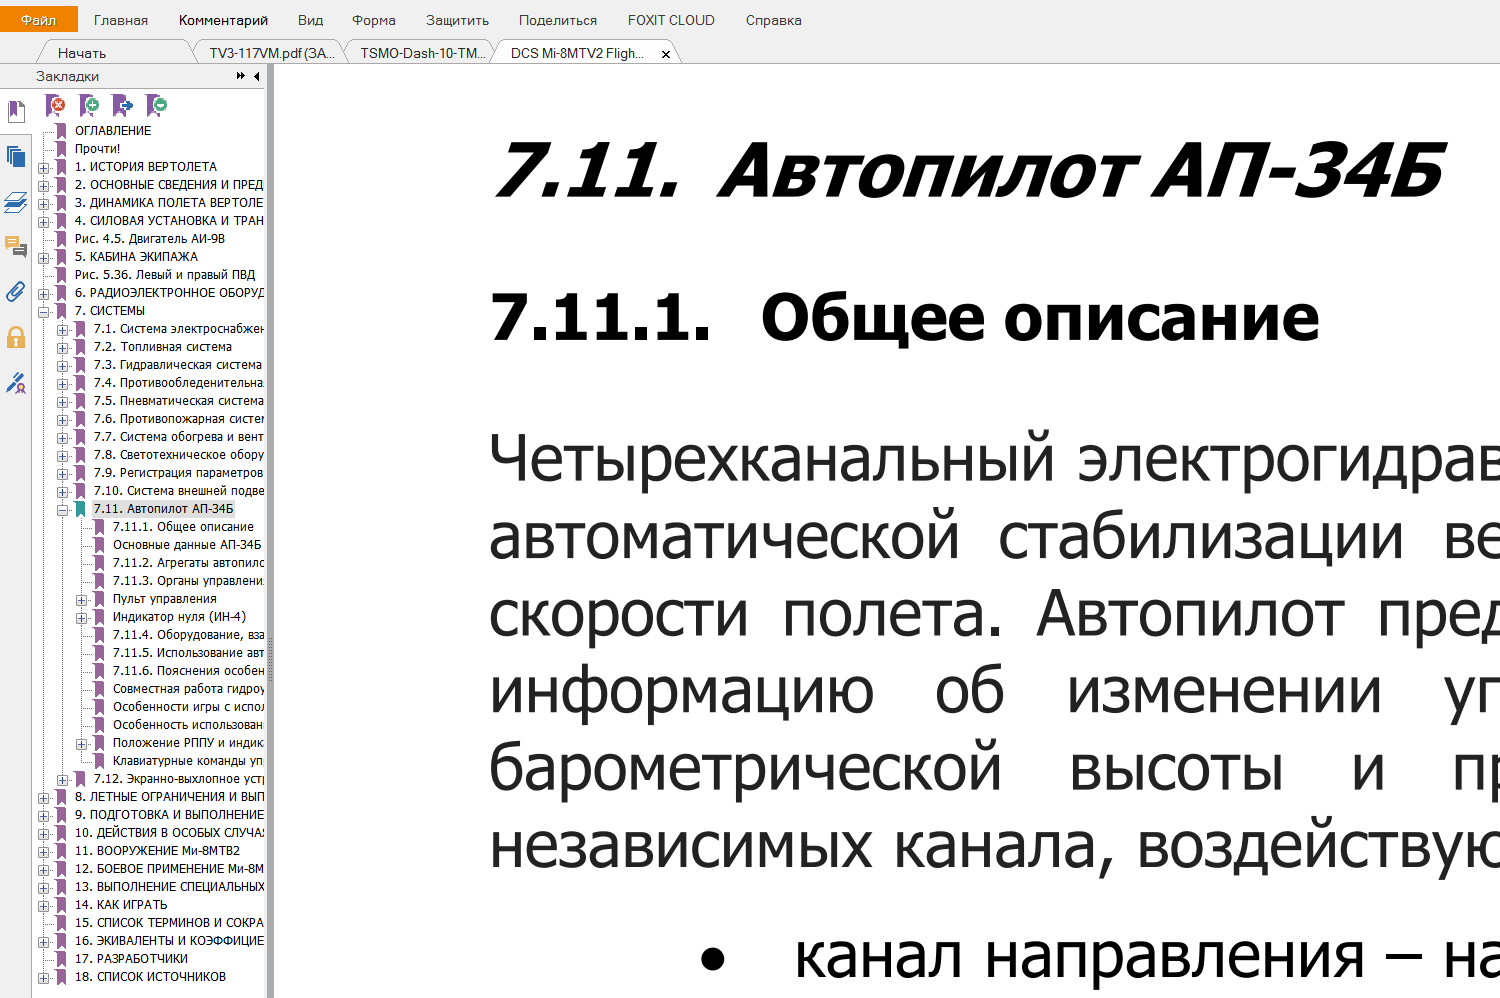Go to 7.2. Топливная система bookmark
The image size is (1500, 998).
pos(163,347)
